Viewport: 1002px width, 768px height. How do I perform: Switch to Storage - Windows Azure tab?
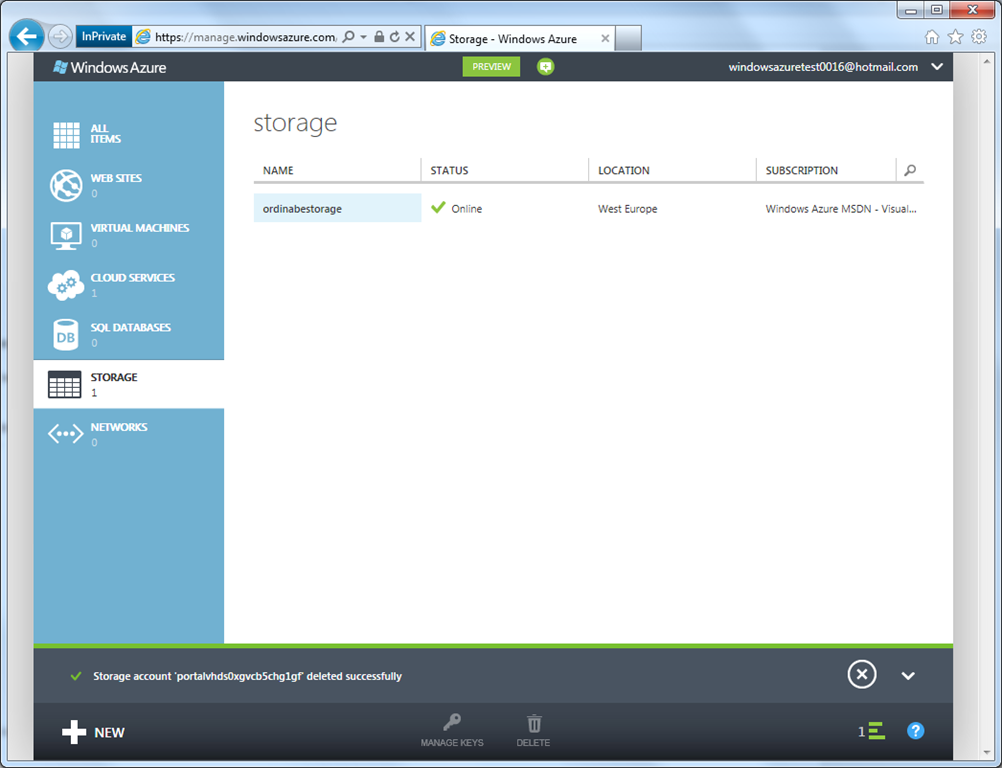(x=515, y=39)
